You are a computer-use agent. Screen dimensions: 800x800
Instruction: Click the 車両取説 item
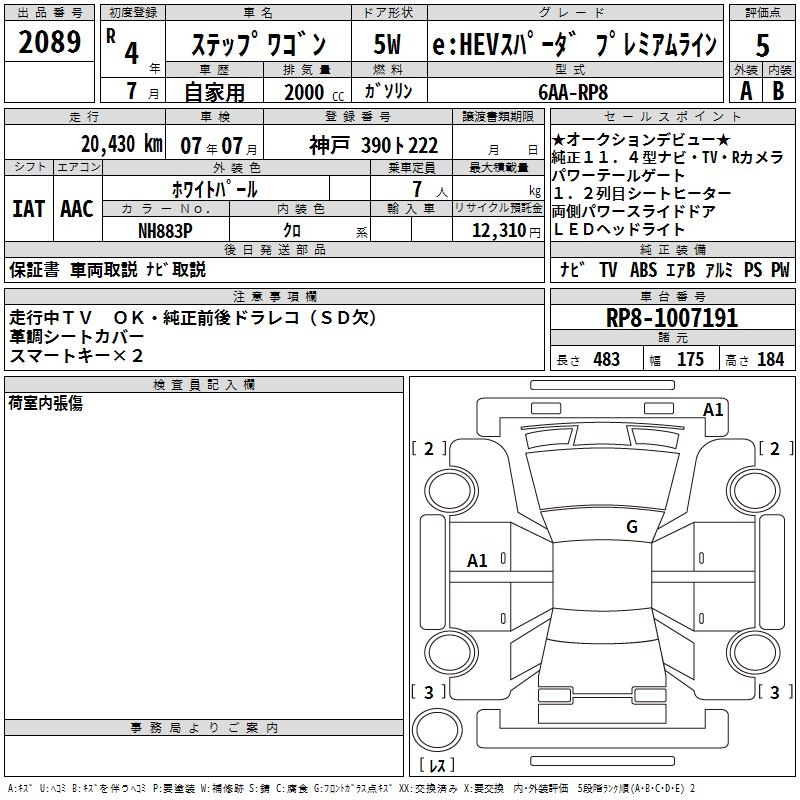tap(104, 269)
